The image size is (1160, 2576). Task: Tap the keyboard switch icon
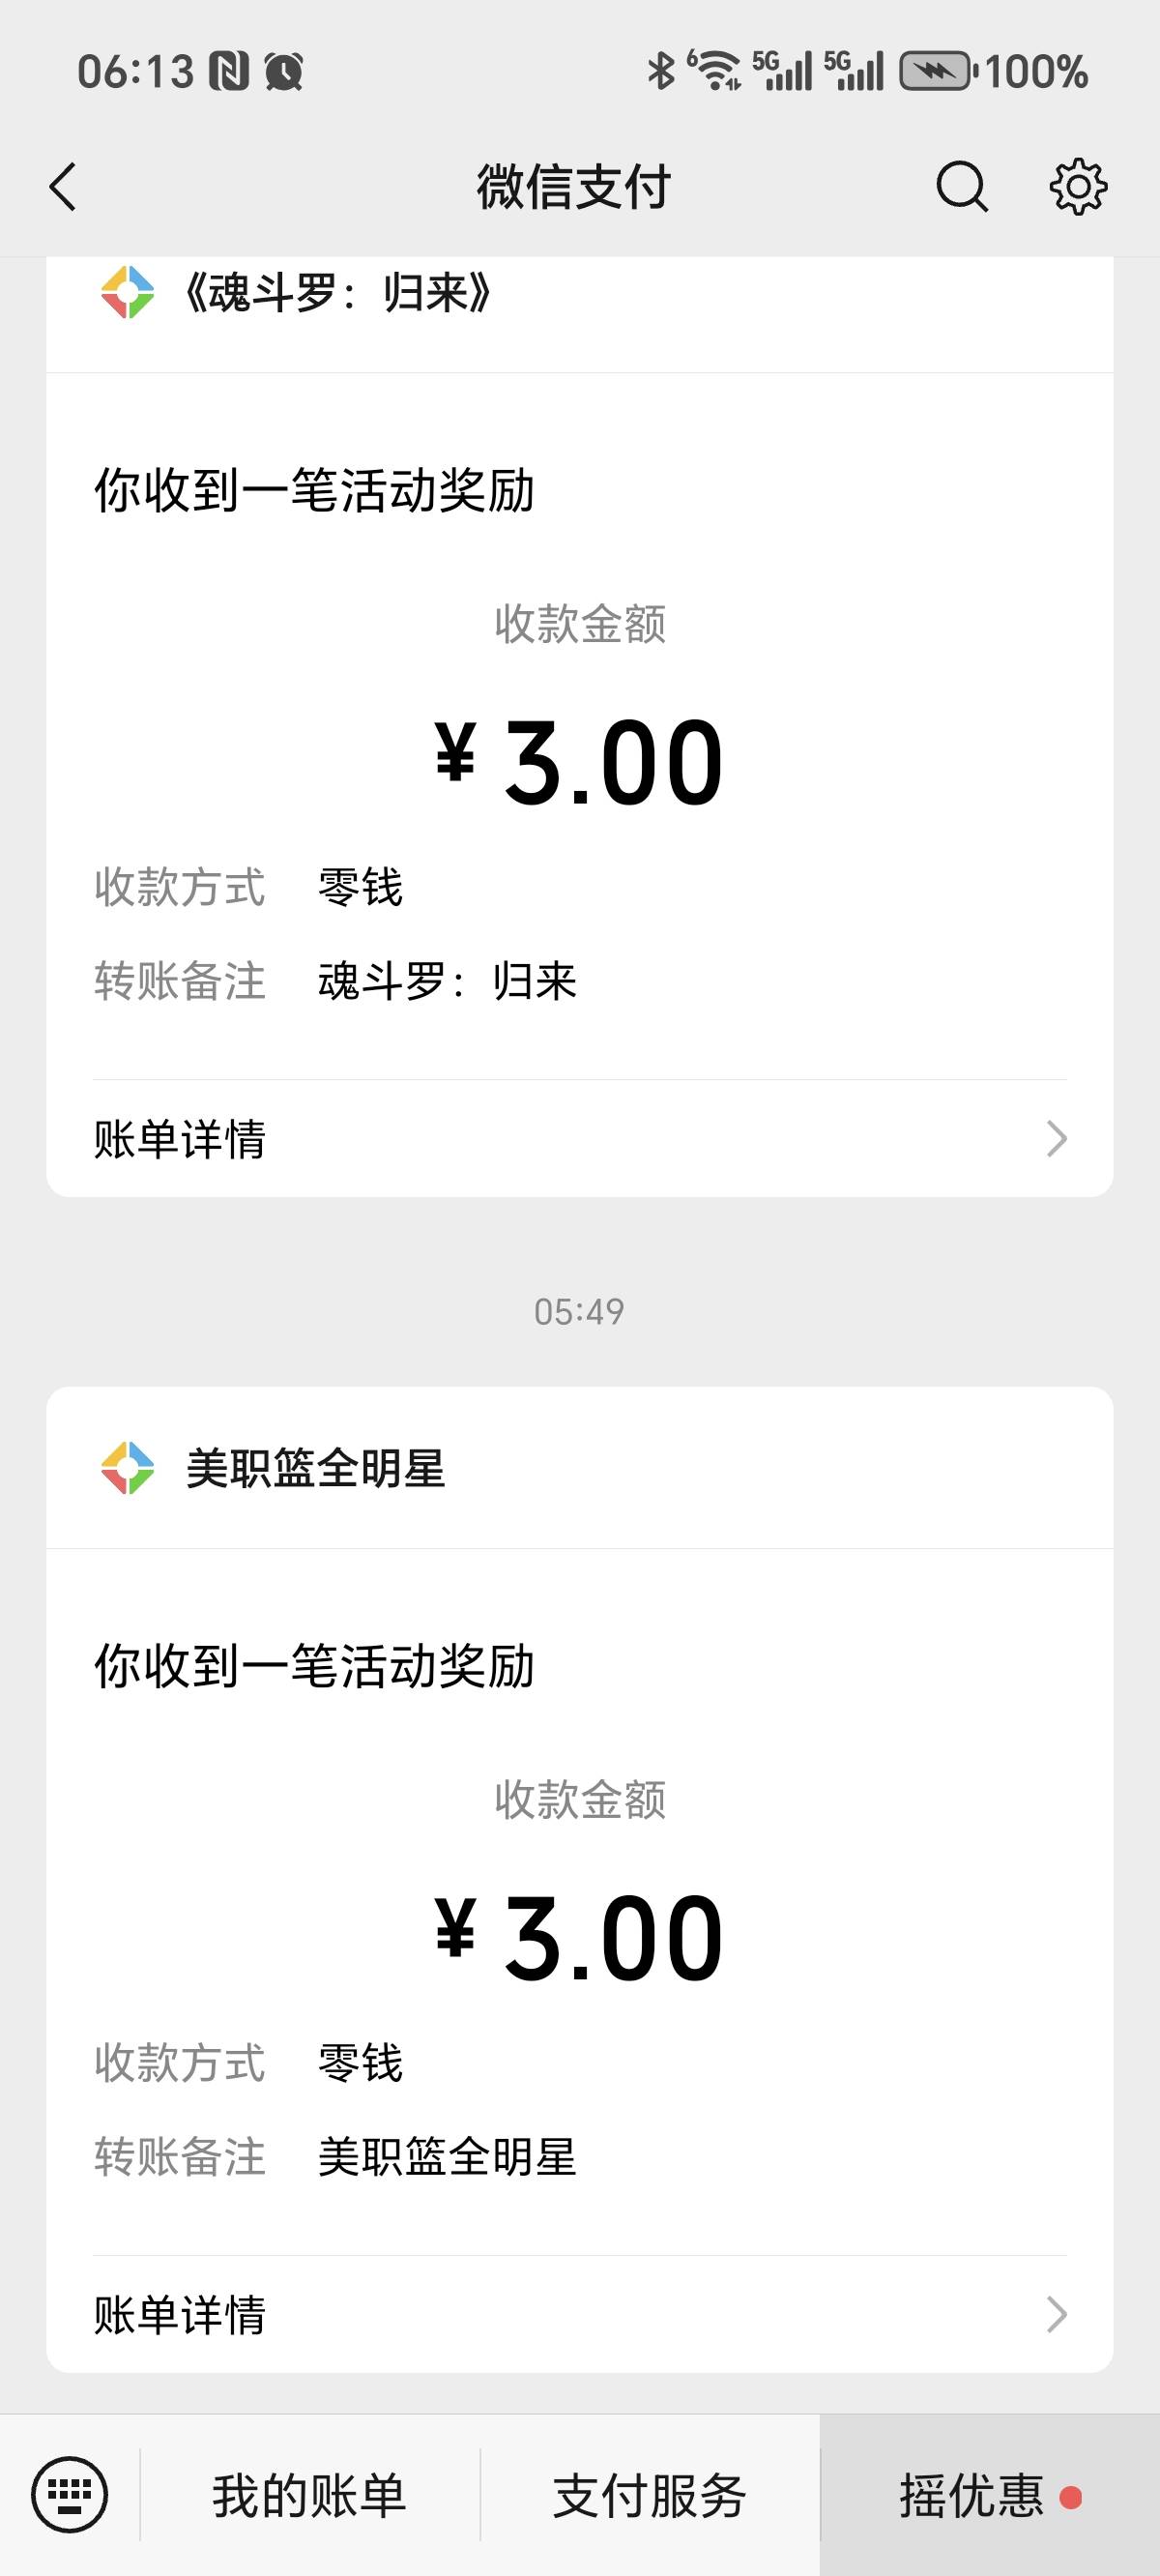coord(69,2494)
